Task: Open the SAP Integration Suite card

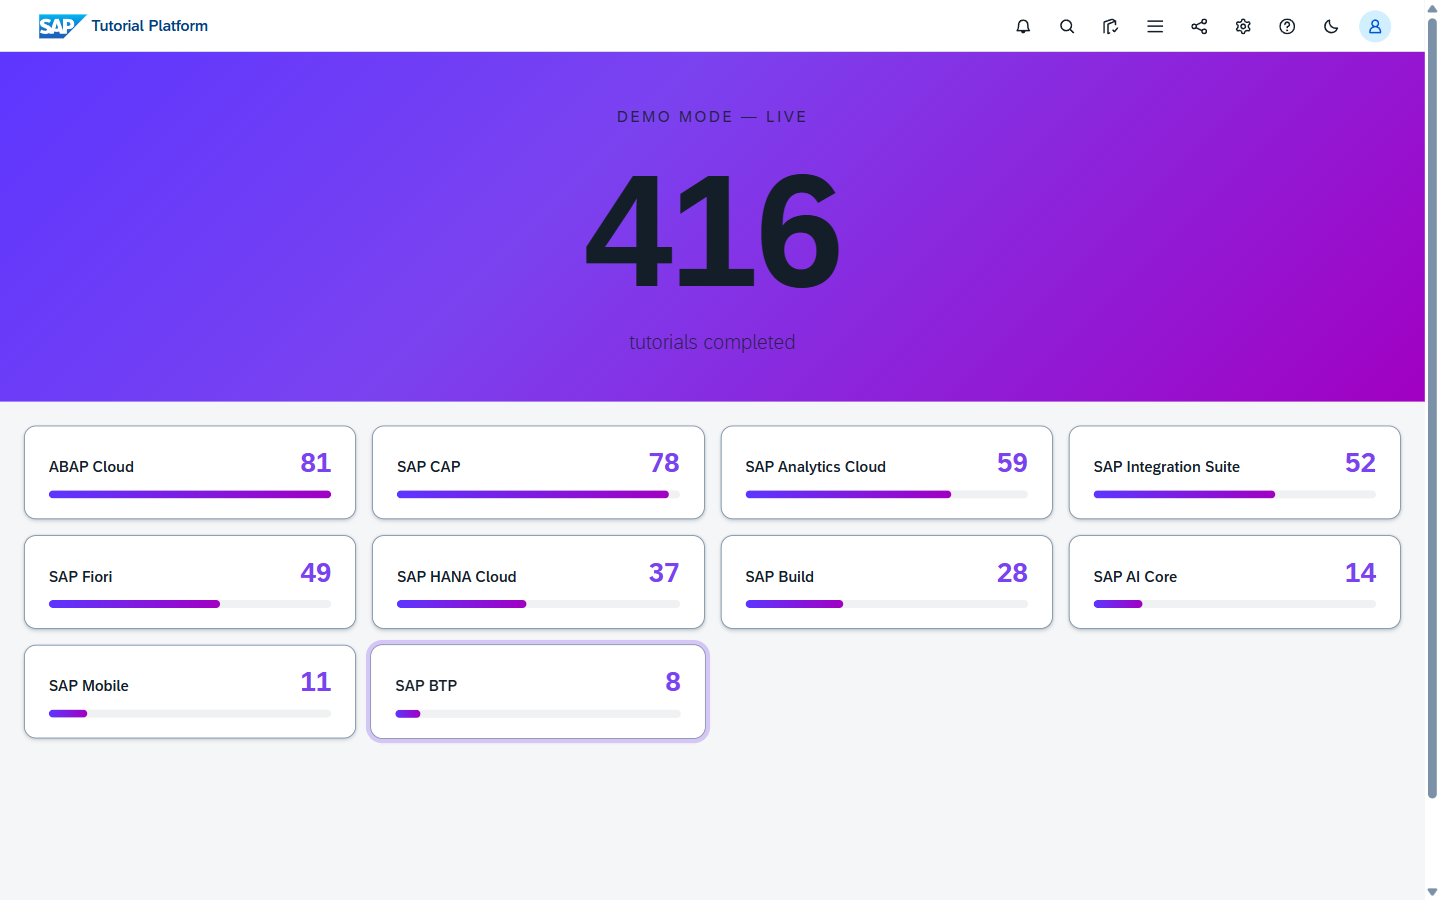Action: tap(1235, 473)
